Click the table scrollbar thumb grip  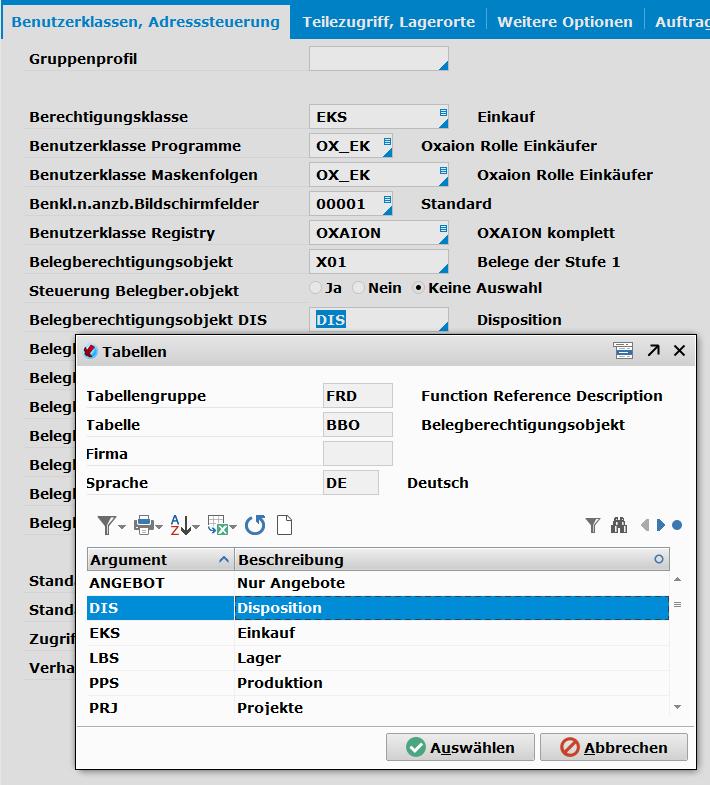coord(677,605)
